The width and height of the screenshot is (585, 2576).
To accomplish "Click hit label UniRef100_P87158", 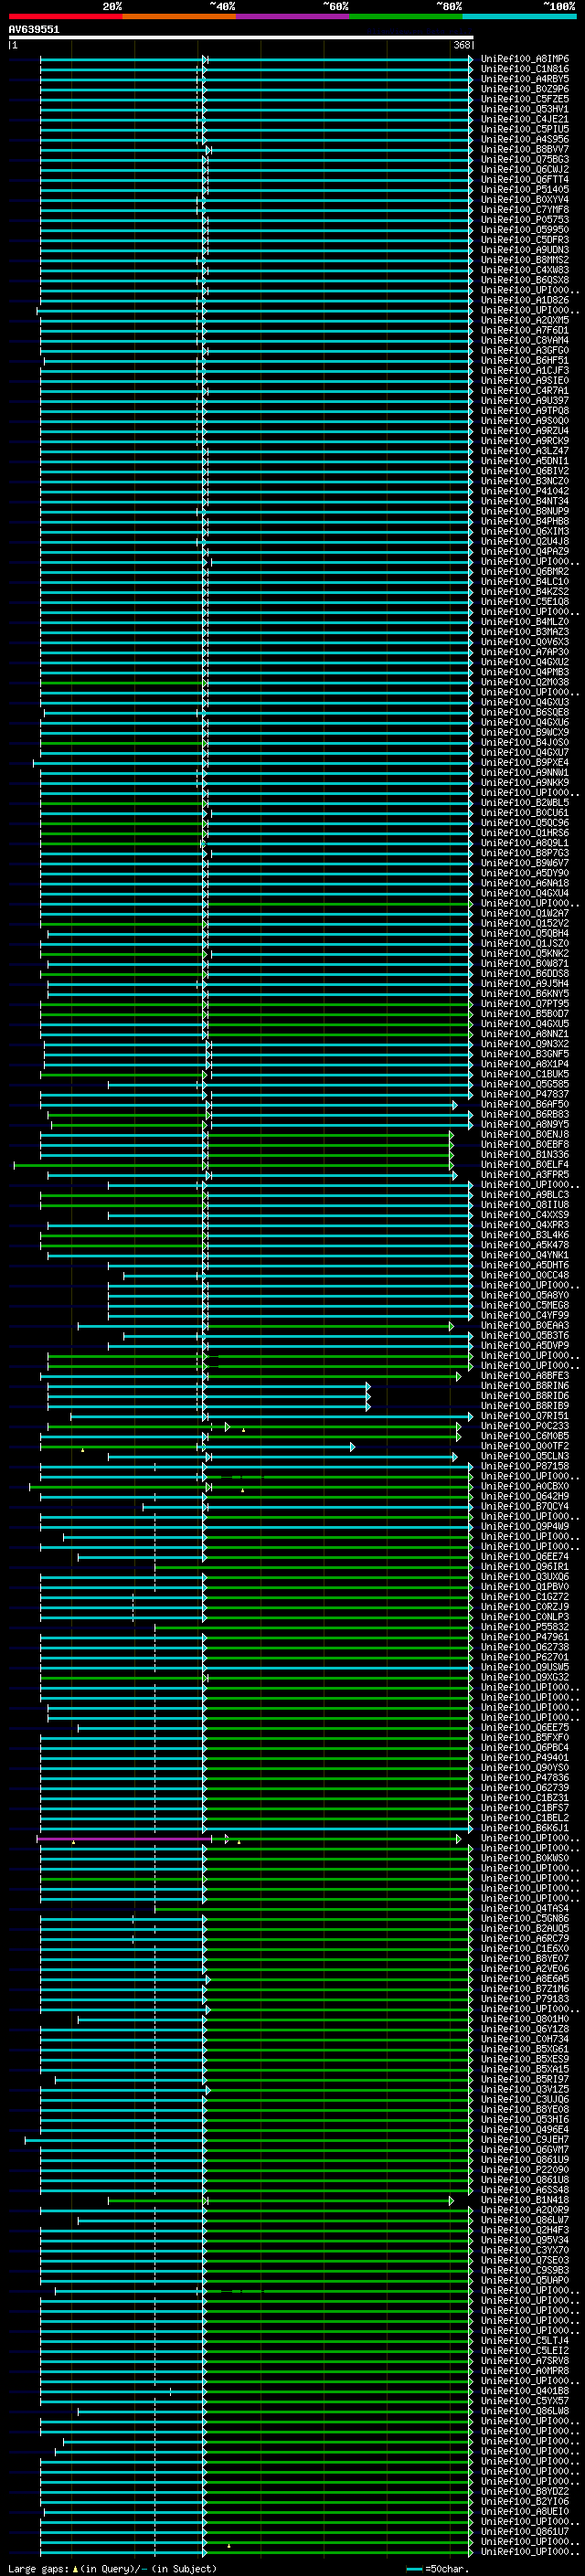I will pyautogui.click(x=525, y=1466).
